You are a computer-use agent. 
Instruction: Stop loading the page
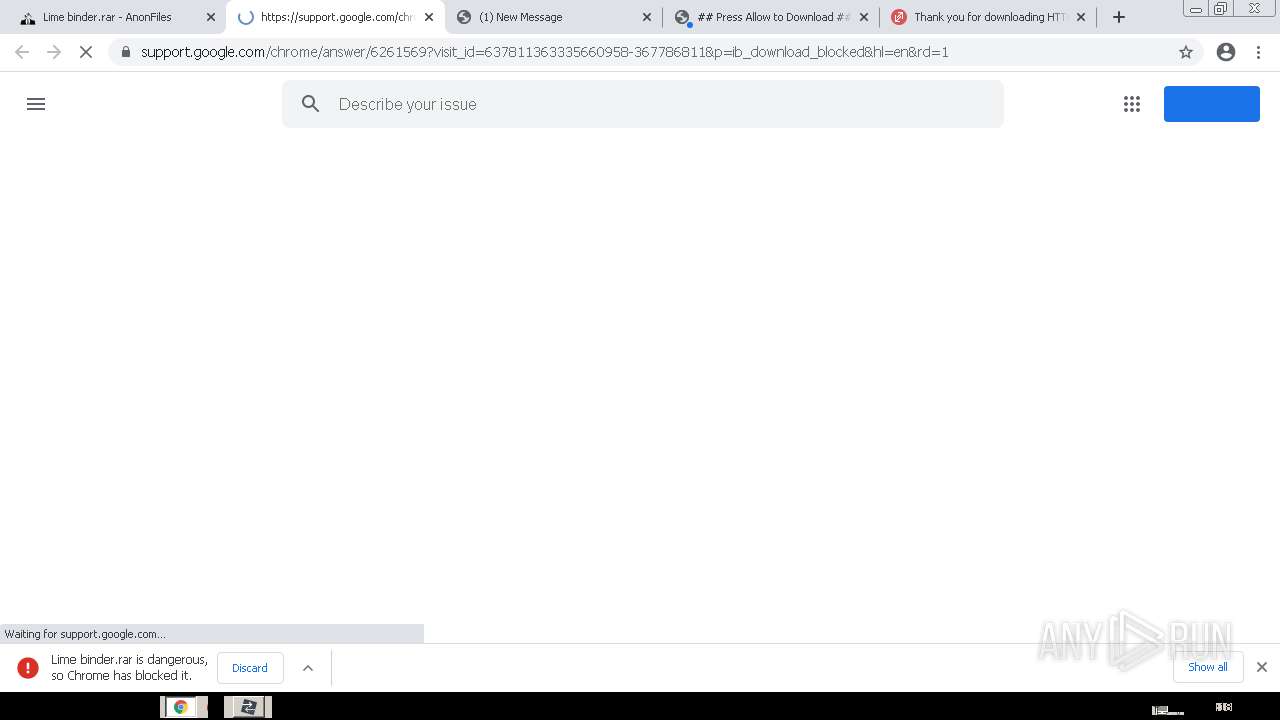point(86,52)
